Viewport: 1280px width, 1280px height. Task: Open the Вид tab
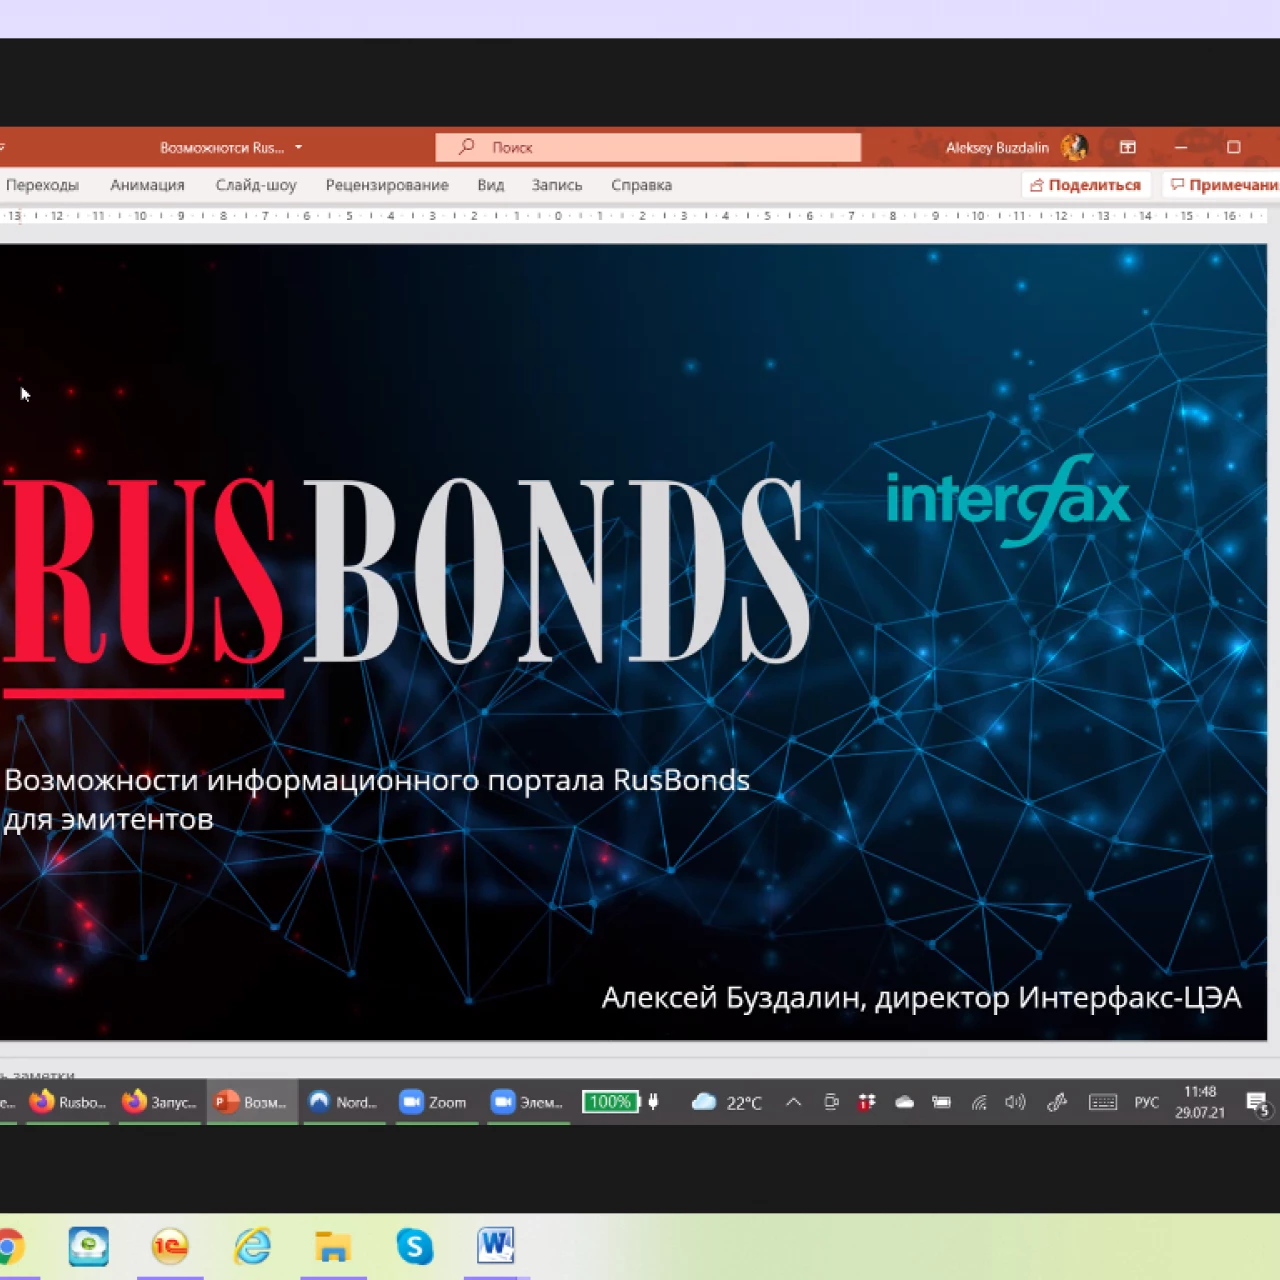click(490, 185)
